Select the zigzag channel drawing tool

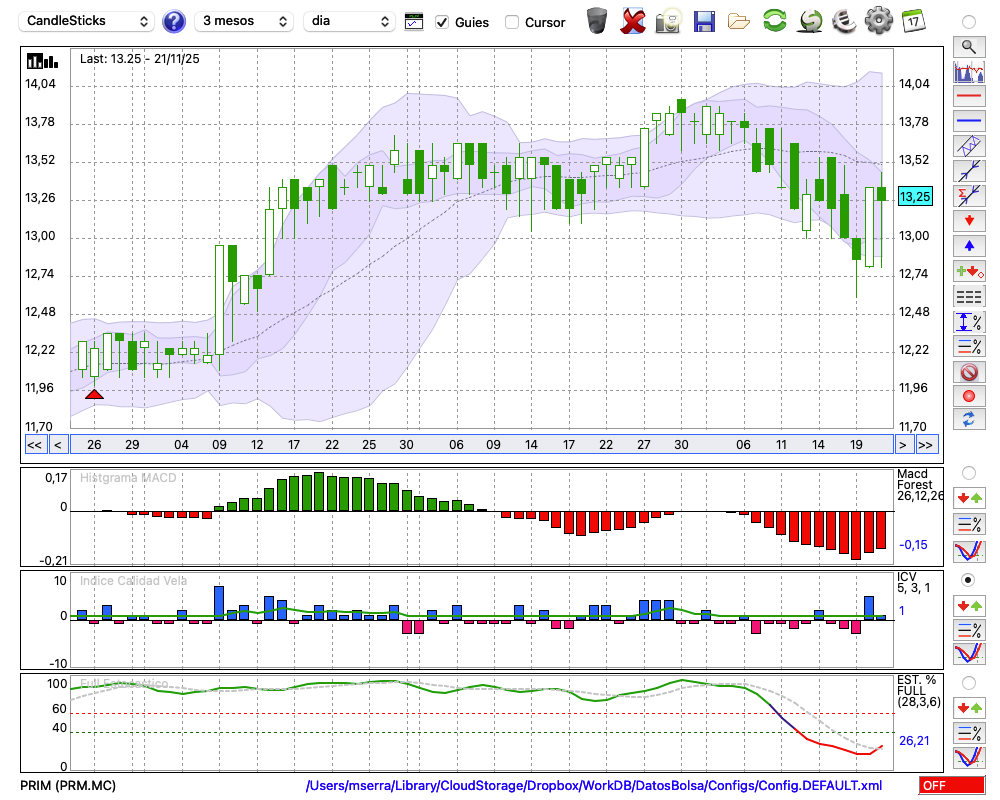point(969,146)
